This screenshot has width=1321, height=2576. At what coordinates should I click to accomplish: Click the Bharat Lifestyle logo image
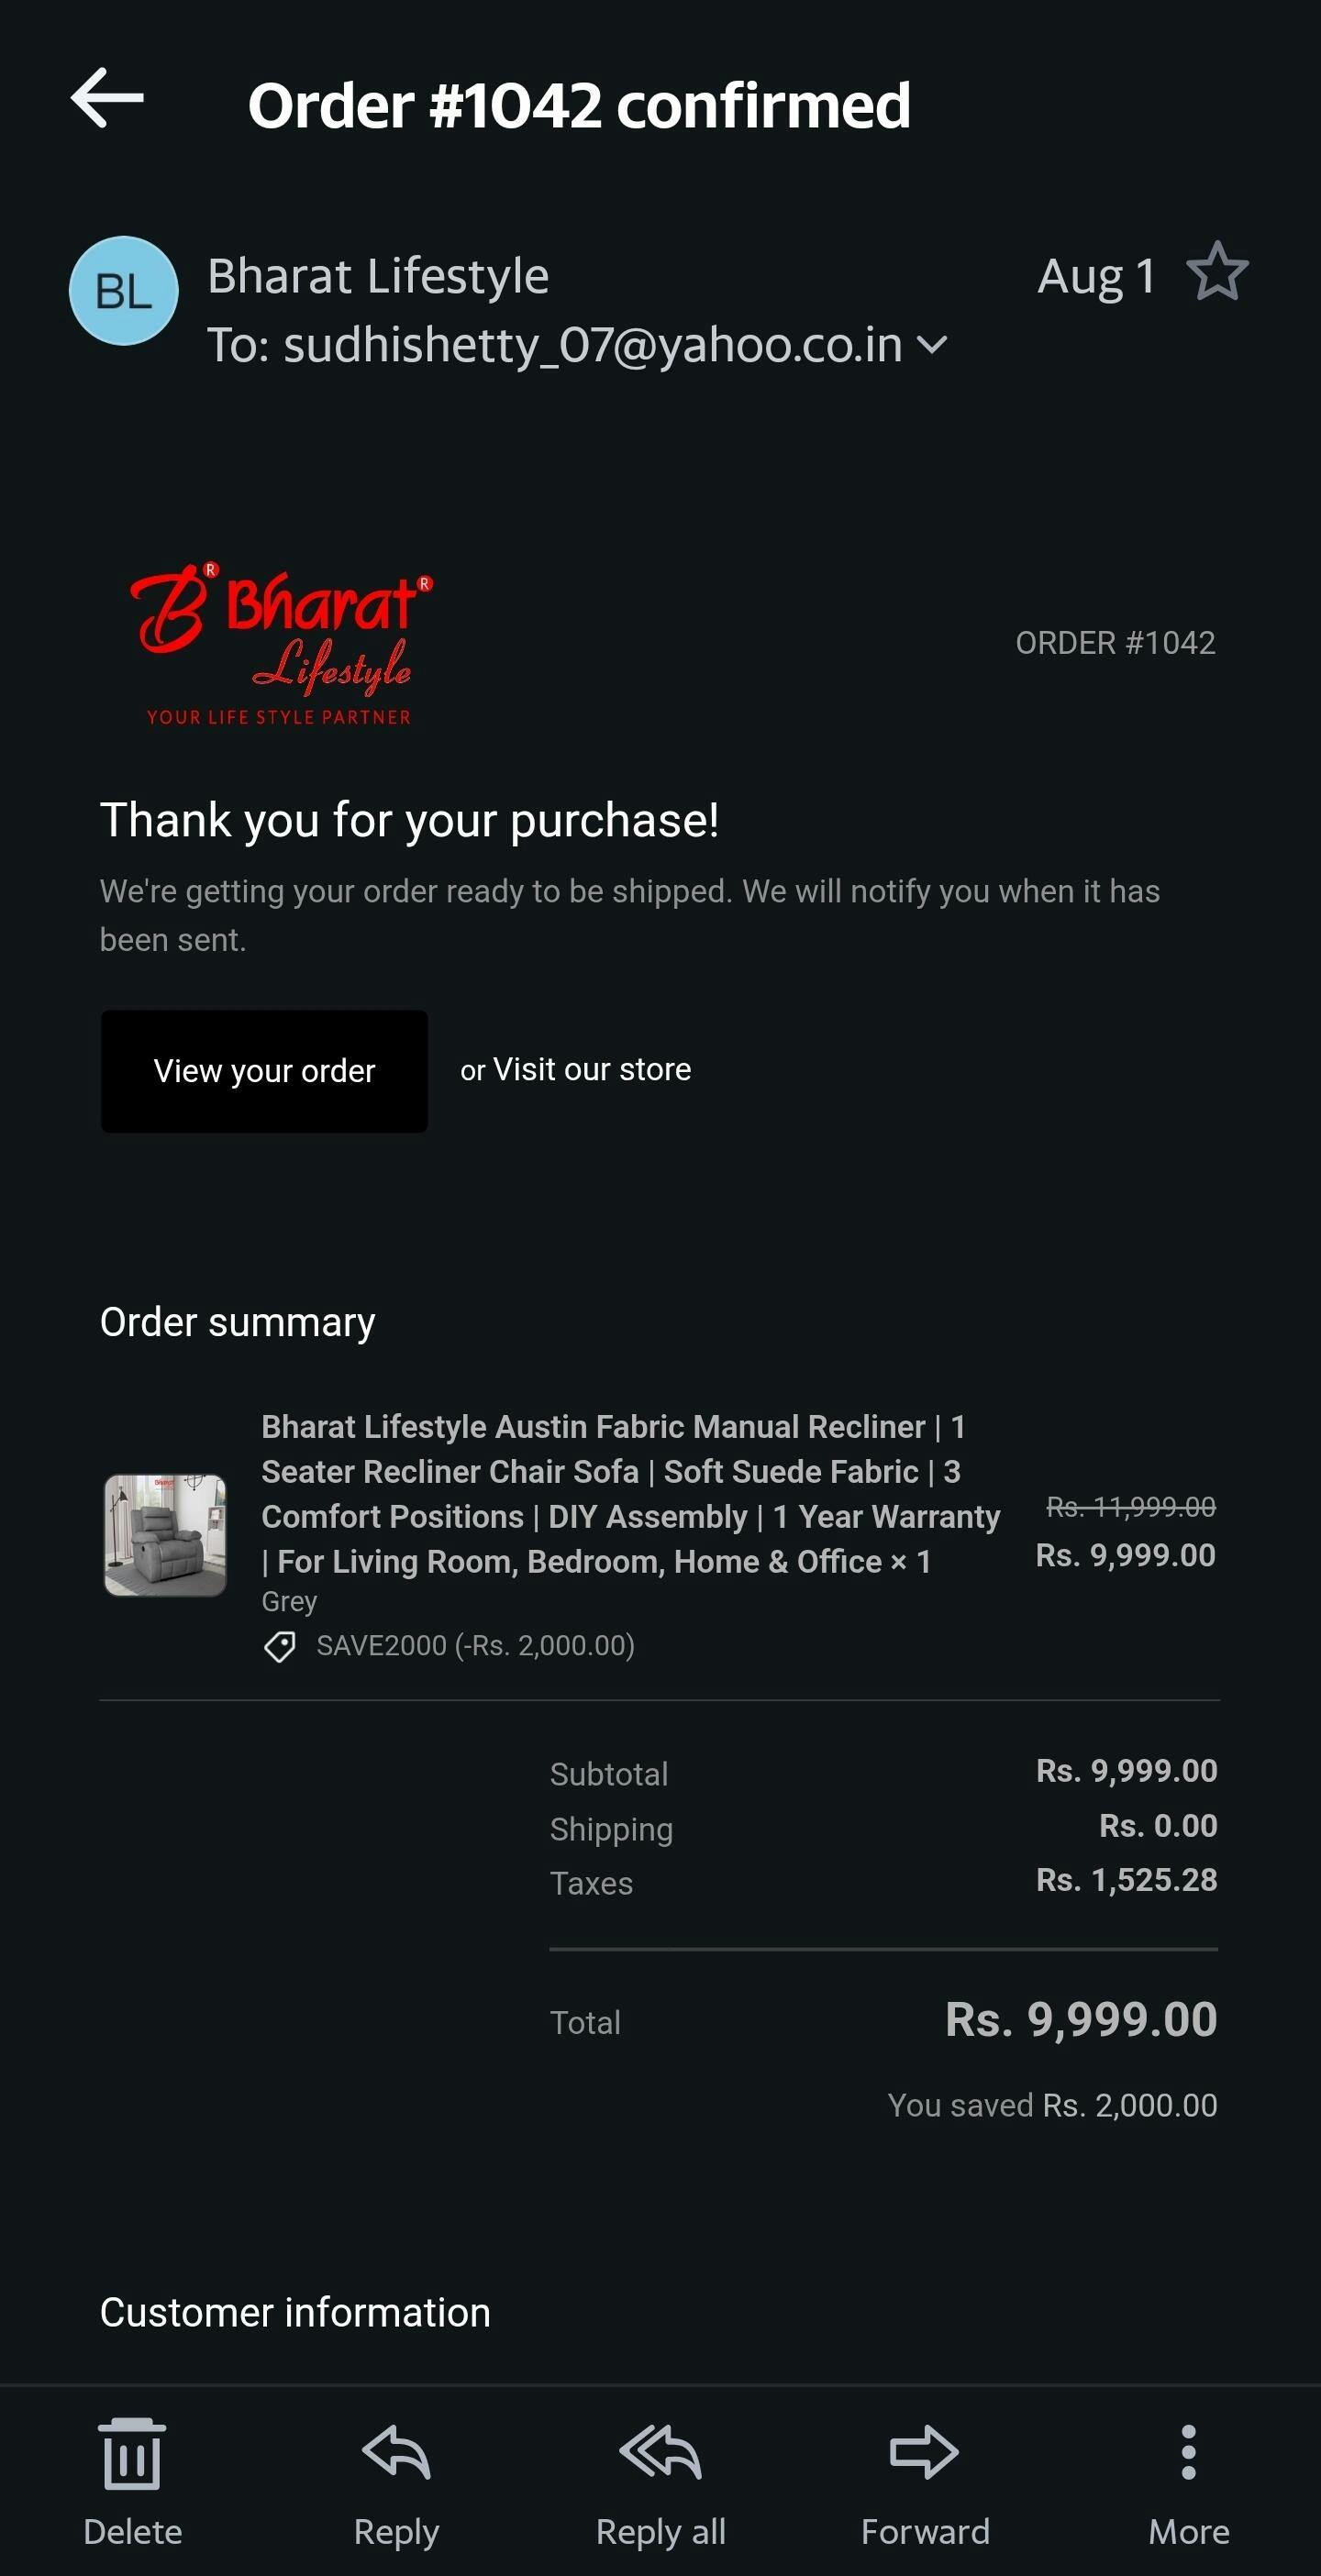point(281,643)
